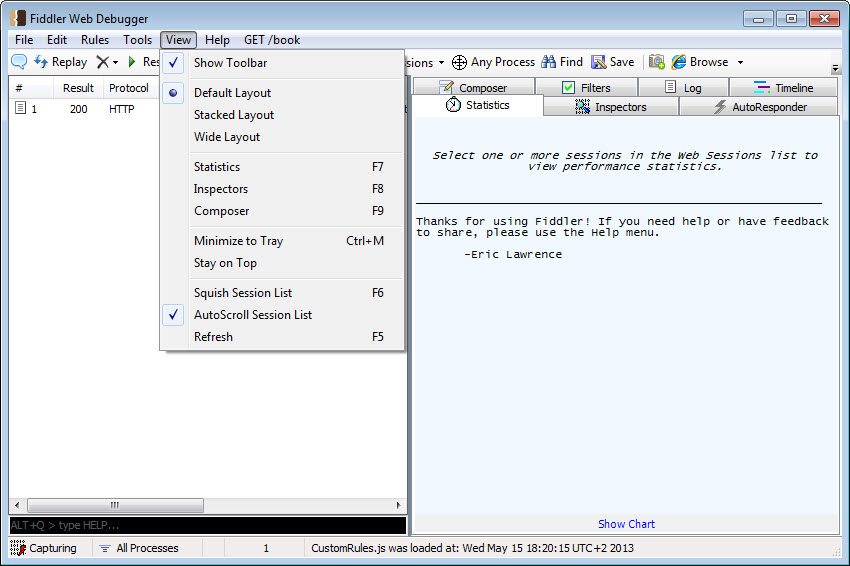Viewport: 850px width, 566px height.
Task: Choose Inspectors F8 from View menu
Action: (x=287, y=189)
